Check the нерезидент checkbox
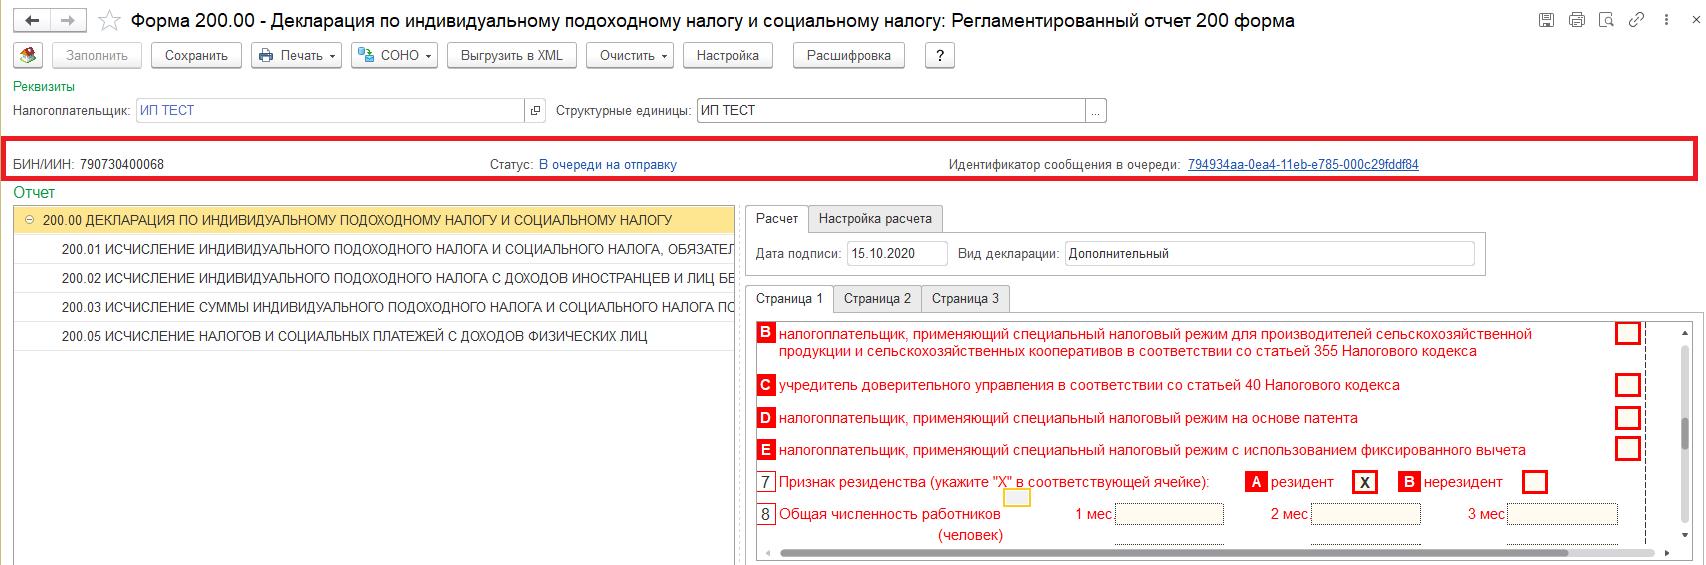The image size is (1706, 565). point(1534,483)
